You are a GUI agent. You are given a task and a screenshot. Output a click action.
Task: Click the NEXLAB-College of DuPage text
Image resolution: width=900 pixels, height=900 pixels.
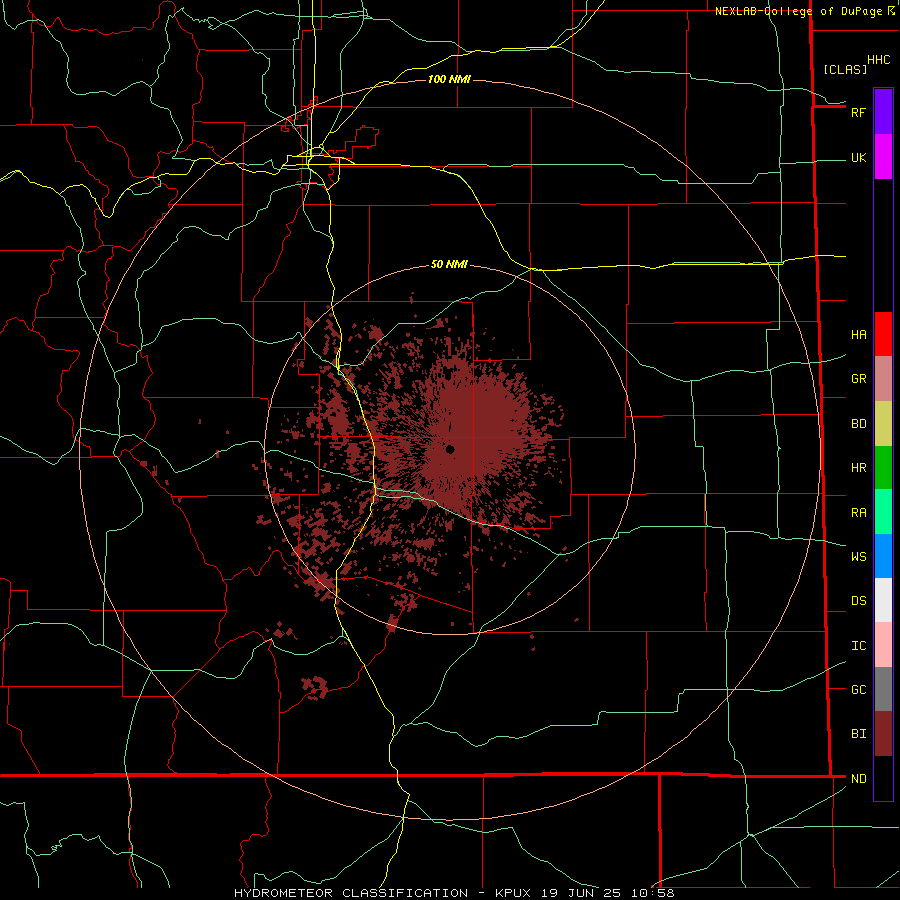click(798, 11)
